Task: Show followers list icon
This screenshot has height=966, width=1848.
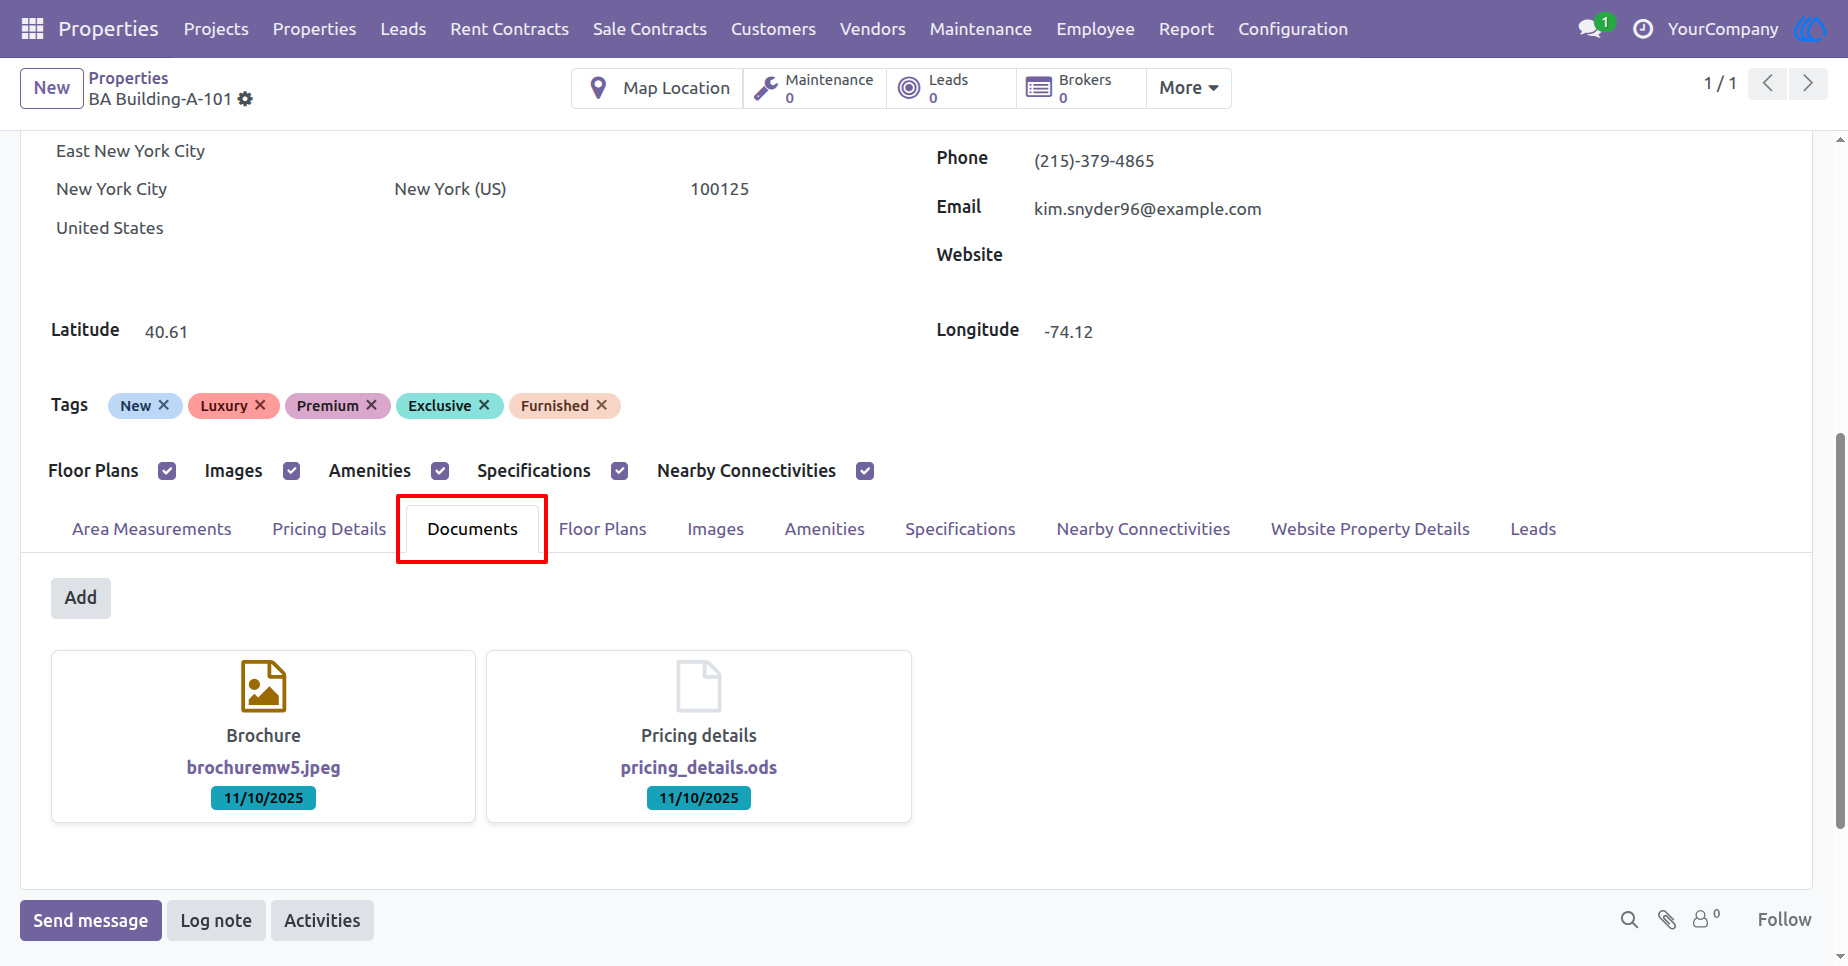Action: coord(1706,918)
